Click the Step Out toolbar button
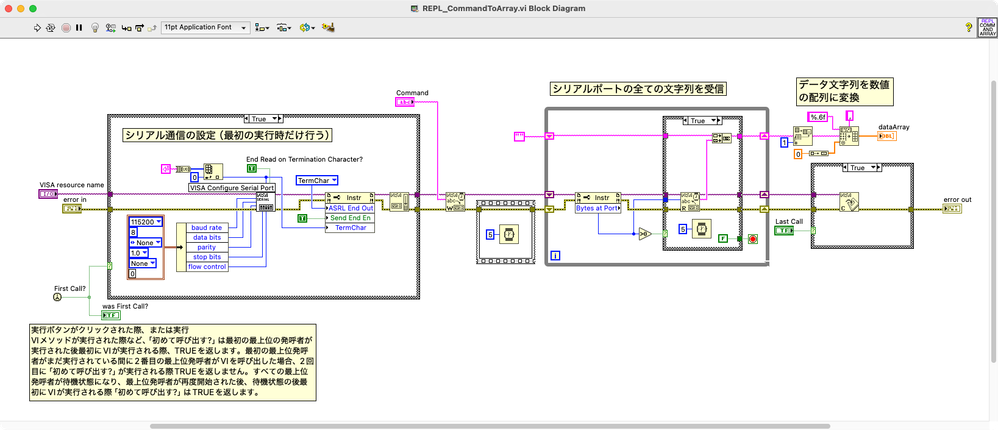The image size is (998, 430). (151, 28)
